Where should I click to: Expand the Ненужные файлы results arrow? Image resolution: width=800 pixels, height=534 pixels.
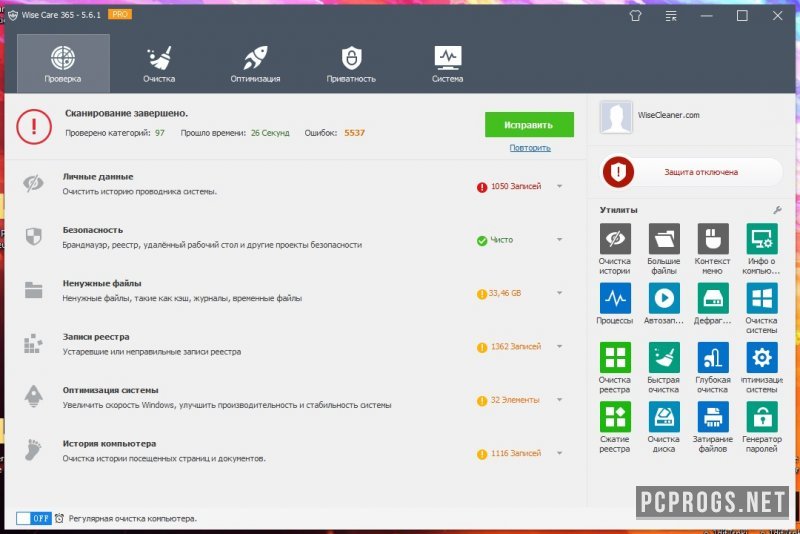[560, 293]
